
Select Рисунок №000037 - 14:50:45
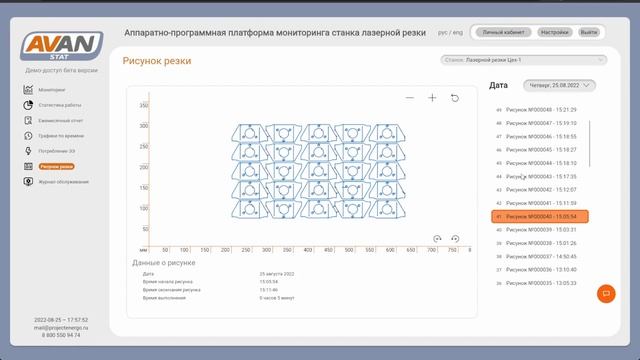(540, 257)
